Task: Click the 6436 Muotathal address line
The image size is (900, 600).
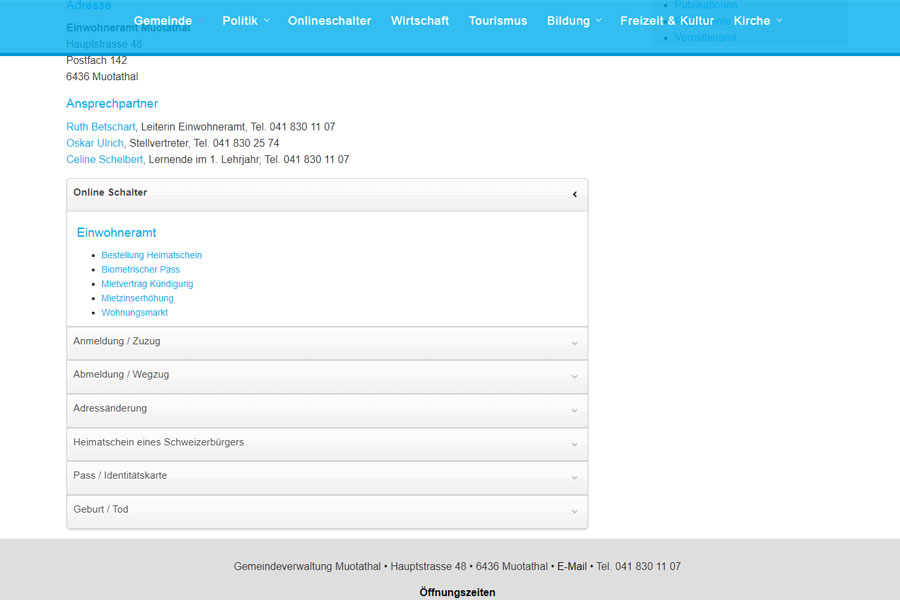Action: 102,77
